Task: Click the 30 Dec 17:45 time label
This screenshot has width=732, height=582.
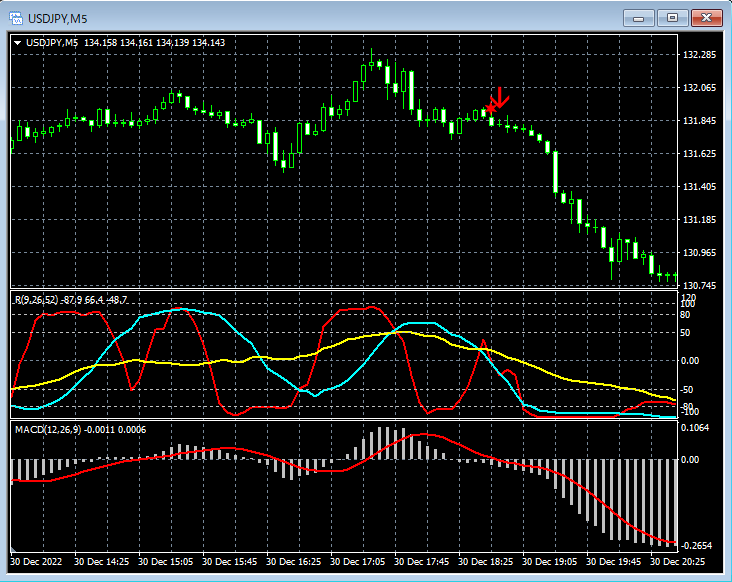Action: point(421,561)
